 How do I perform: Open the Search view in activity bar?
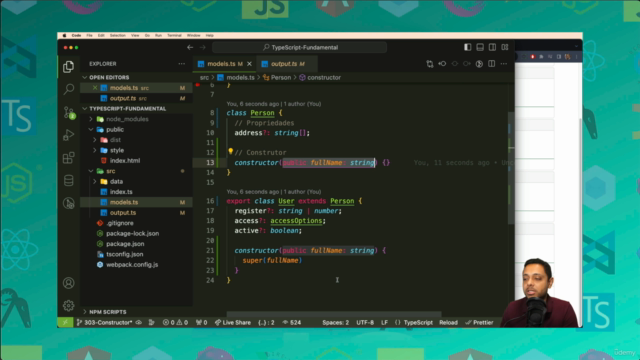pyautogui.click(x=69, y=89)
